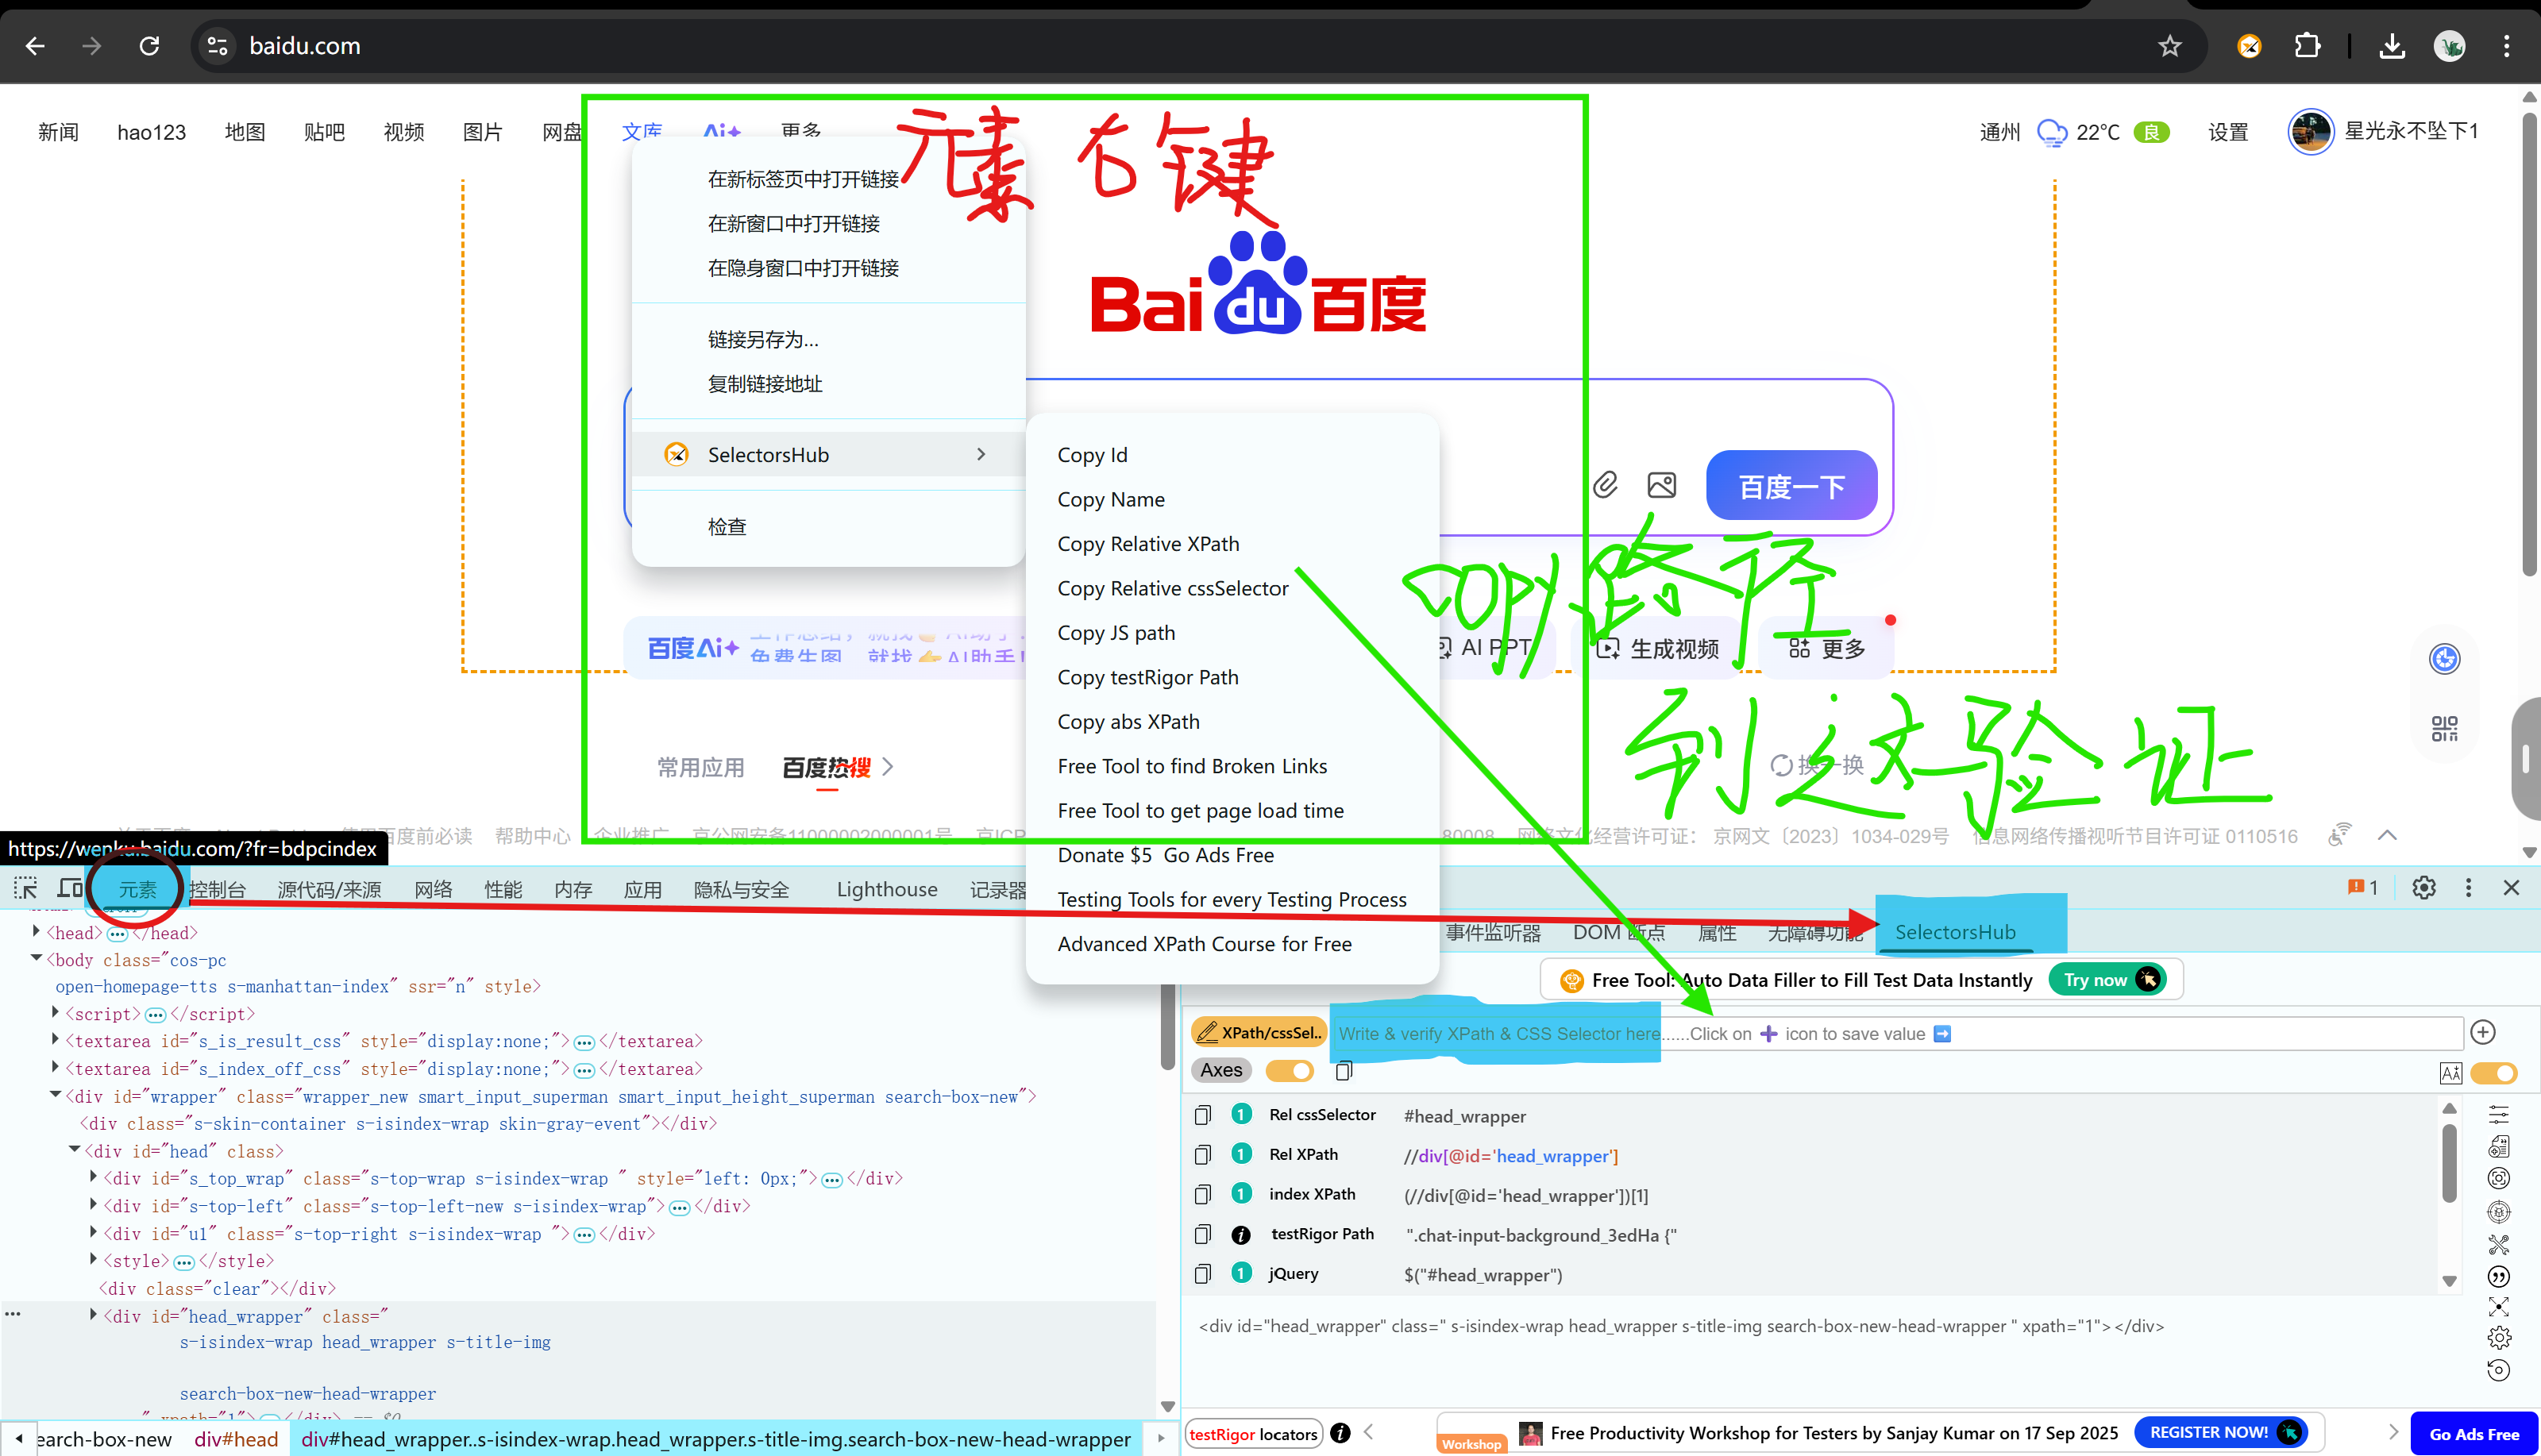
Task: Click the case-sensitivity AA icon
Action: click(x=2451, y=1073)
